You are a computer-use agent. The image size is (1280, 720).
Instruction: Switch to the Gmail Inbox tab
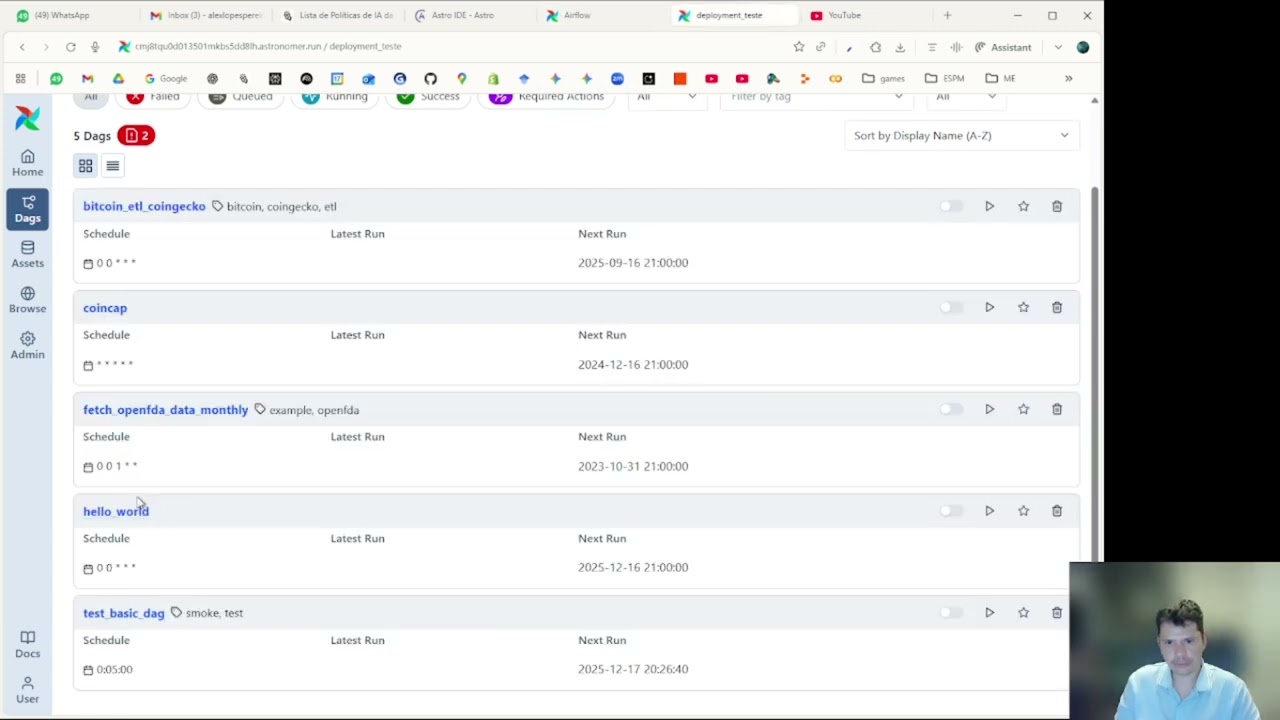pyautogui.click(x=207, y=15)
